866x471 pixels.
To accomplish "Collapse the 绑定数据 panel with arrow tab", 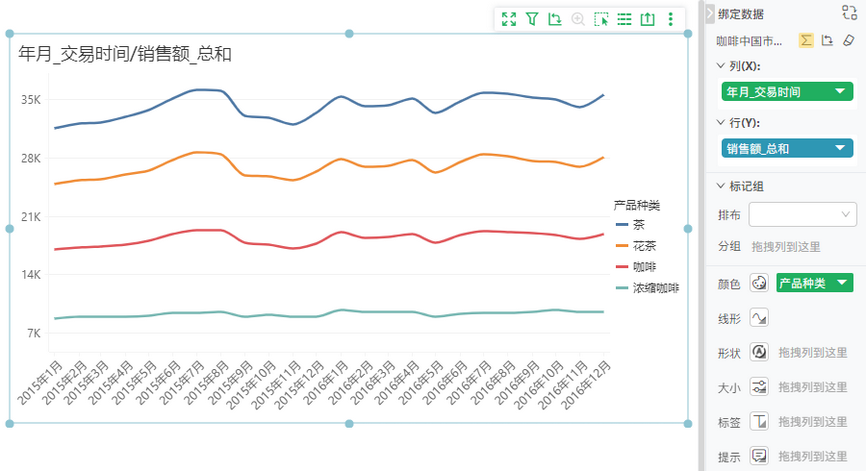I will [710, 14].
